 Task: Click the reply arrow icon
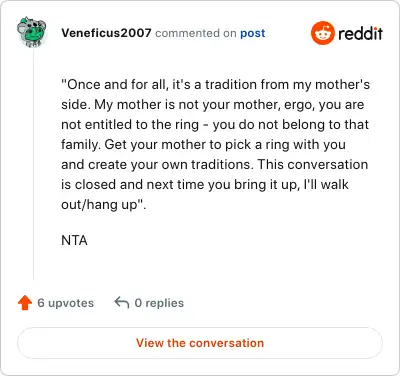click(122, 303)
